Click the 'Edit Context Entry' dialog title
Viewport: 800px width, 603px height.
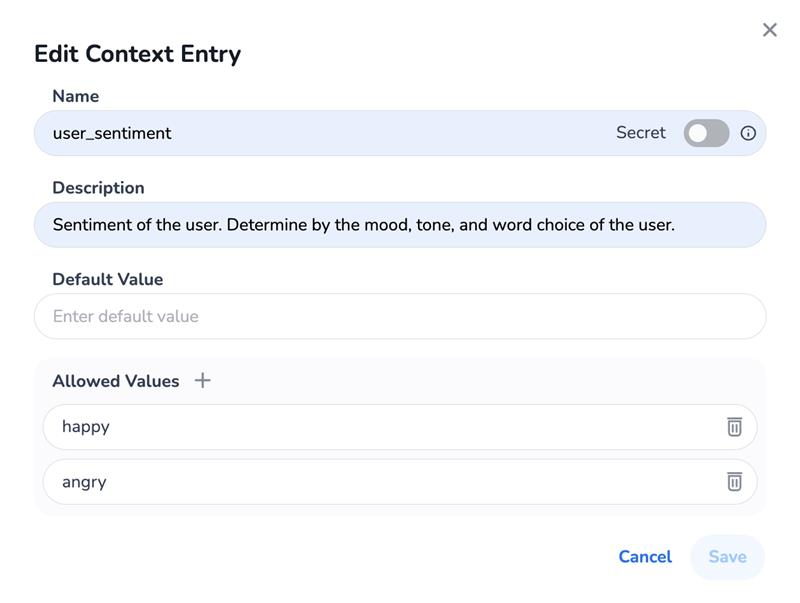point(137,54)
